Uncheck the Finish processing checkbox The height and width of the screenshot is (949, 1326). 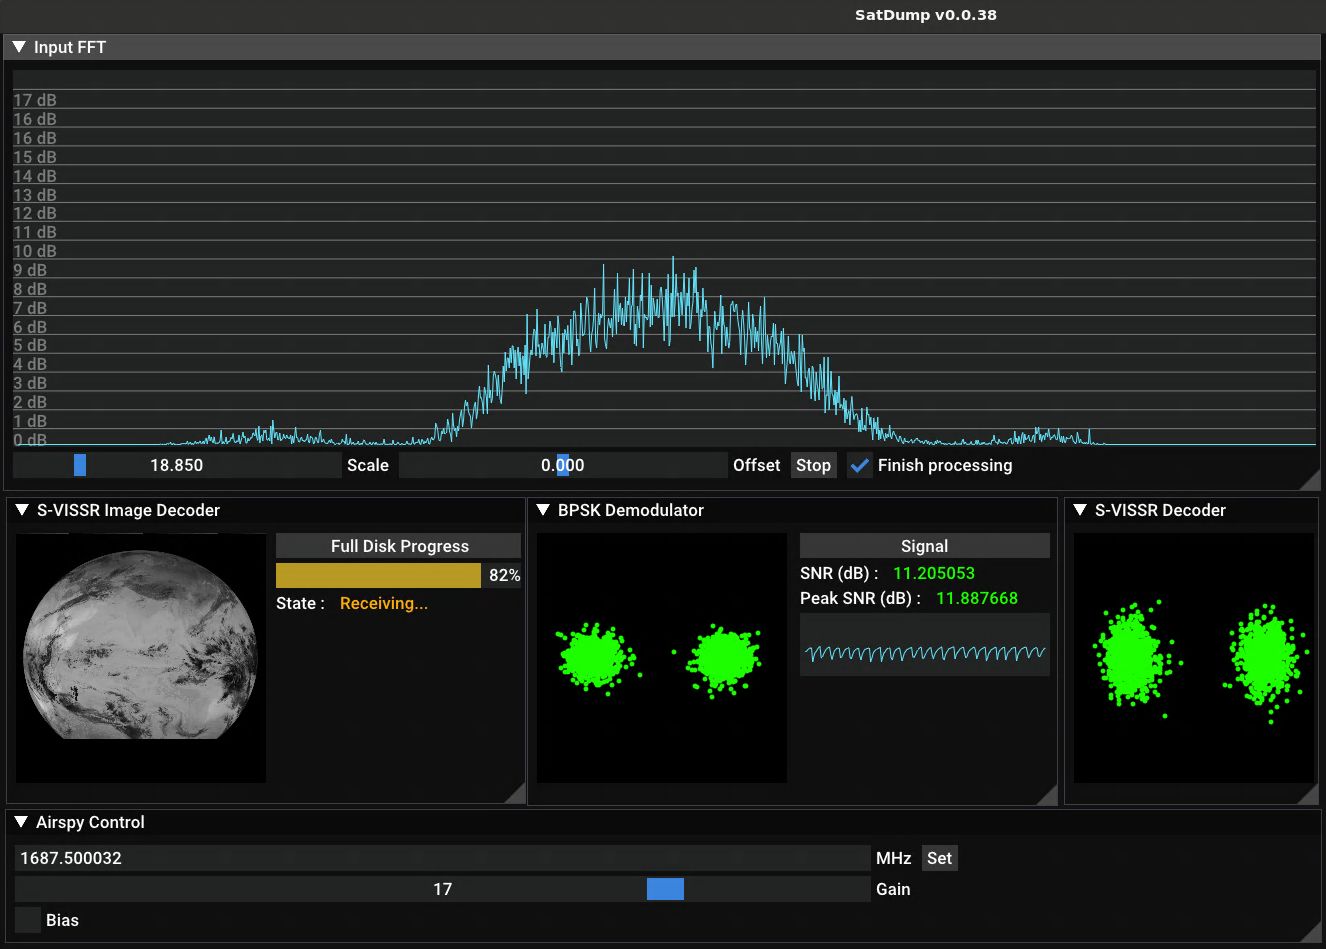point(860,465)
